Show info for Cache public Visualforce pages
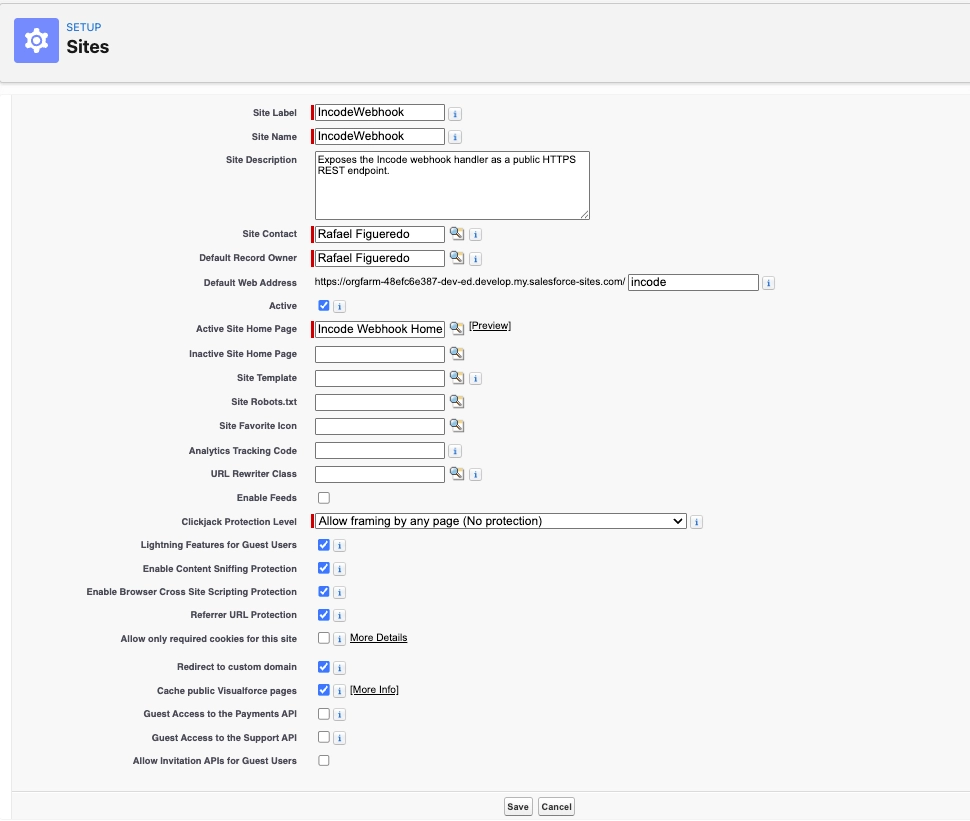The width and height of the screenshot is (970, 821). (x=339, y=691)
